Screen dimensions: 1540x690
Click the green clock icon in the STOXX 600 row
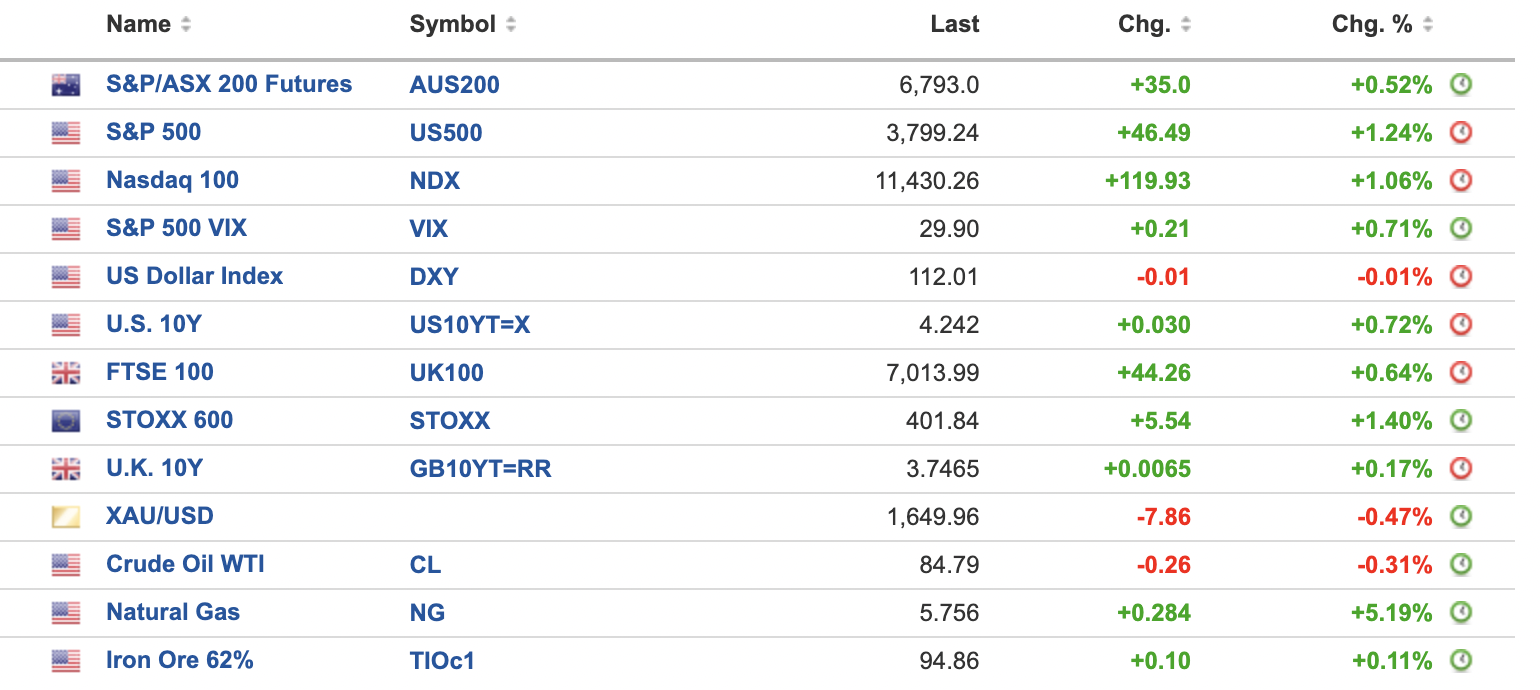[1461, 421]
